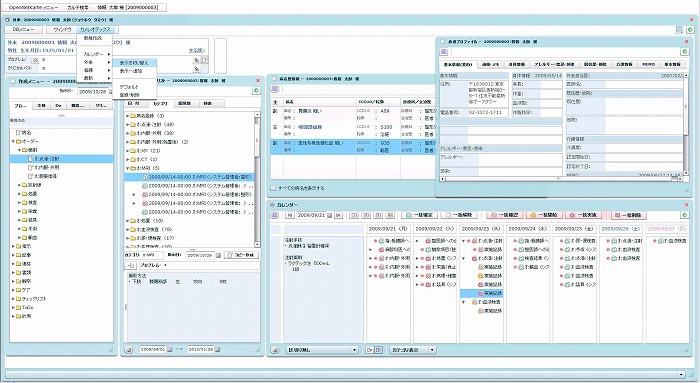Choose 表示へ追加 in the submenu
Screen dimensions: 700x383
click(x=134, y=71)
